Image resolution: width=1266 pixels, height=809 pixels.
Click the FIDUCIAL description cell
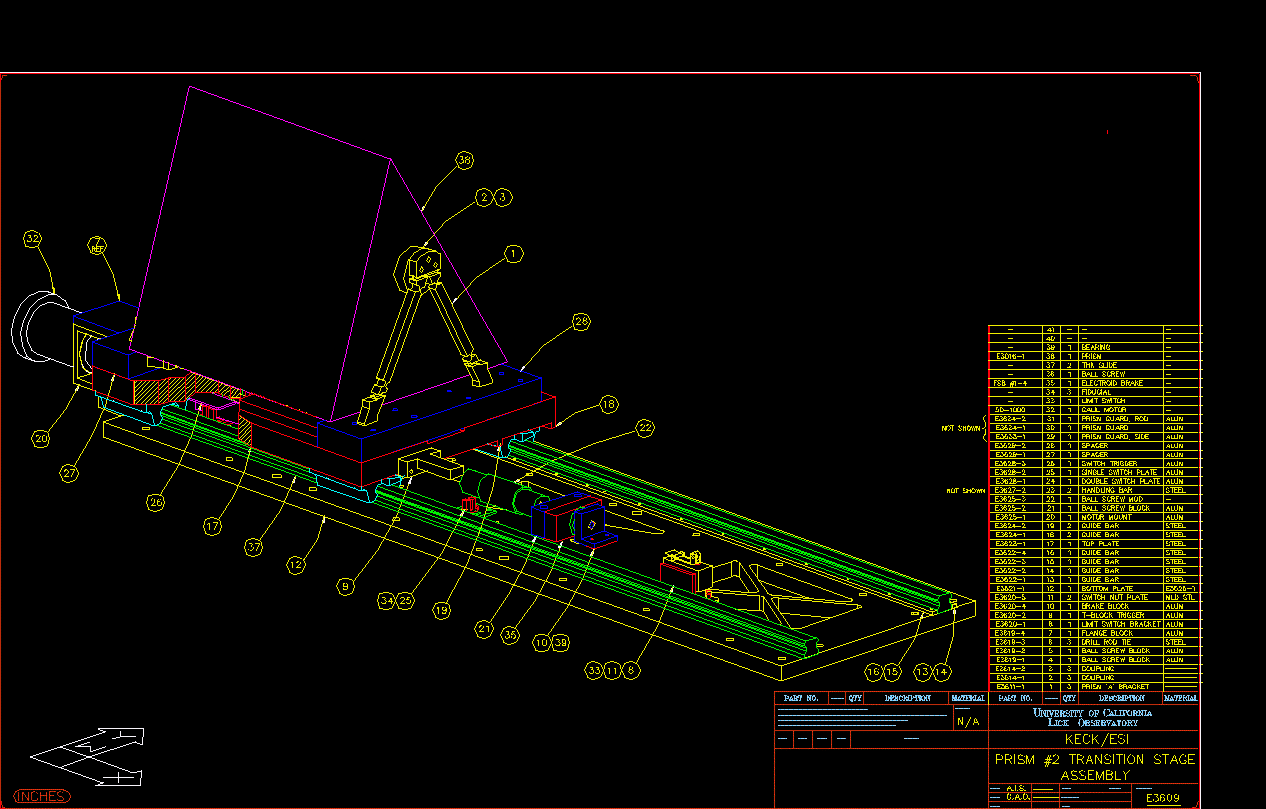(1120, 392)
